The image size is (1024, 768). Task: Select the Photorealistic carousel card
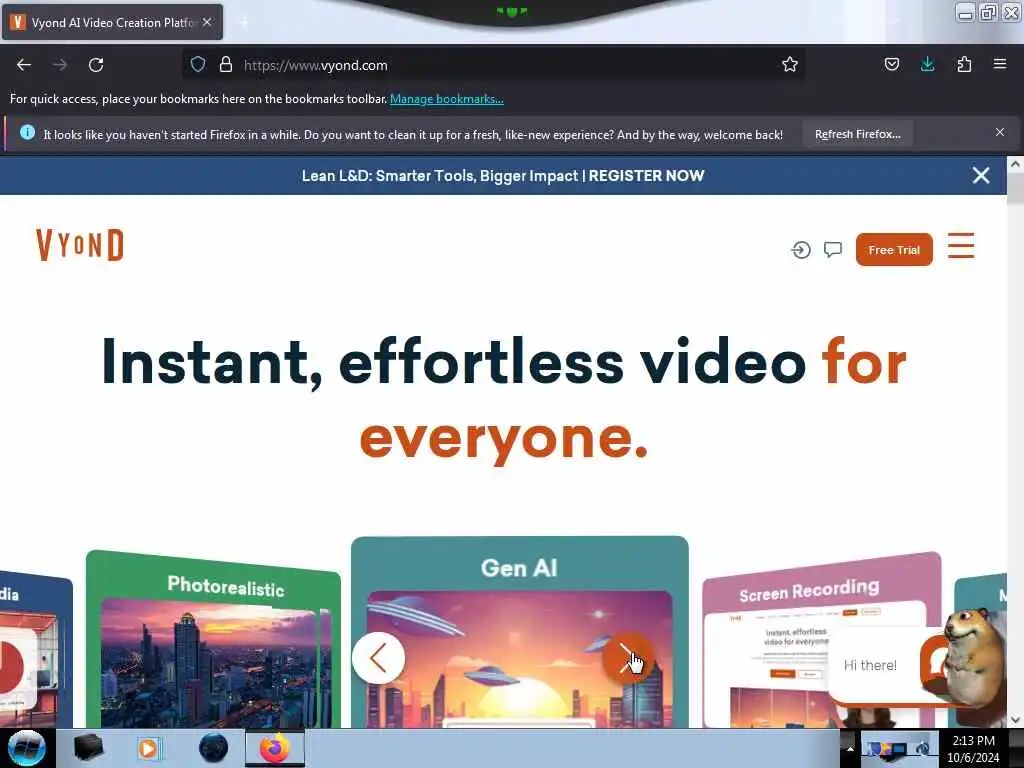pyautogui.click(x=213, y=640)
